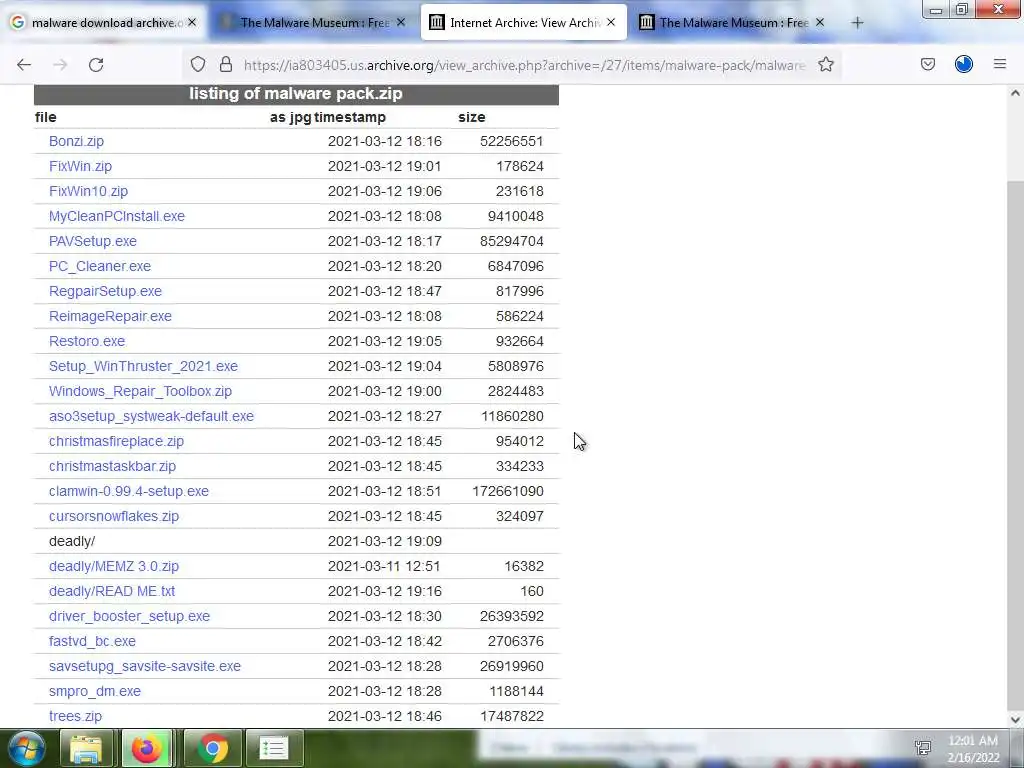This screenshot has height=768, width=1024.
Task: Bookmark this page with the star
Action: coord(826,64)
